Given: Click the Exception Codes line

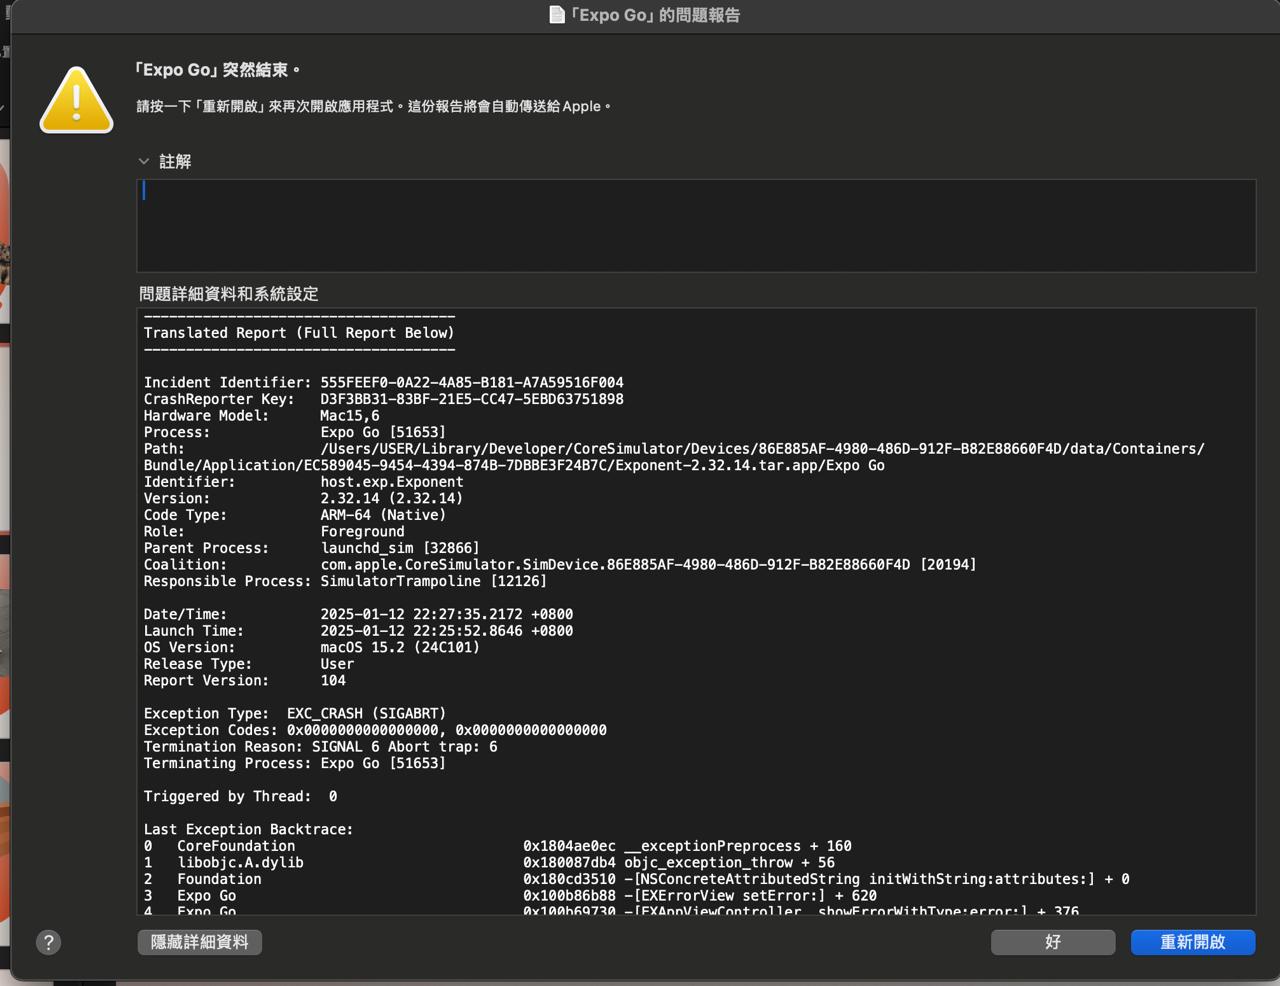Looking at the screenshot, I should click(375, 730).
